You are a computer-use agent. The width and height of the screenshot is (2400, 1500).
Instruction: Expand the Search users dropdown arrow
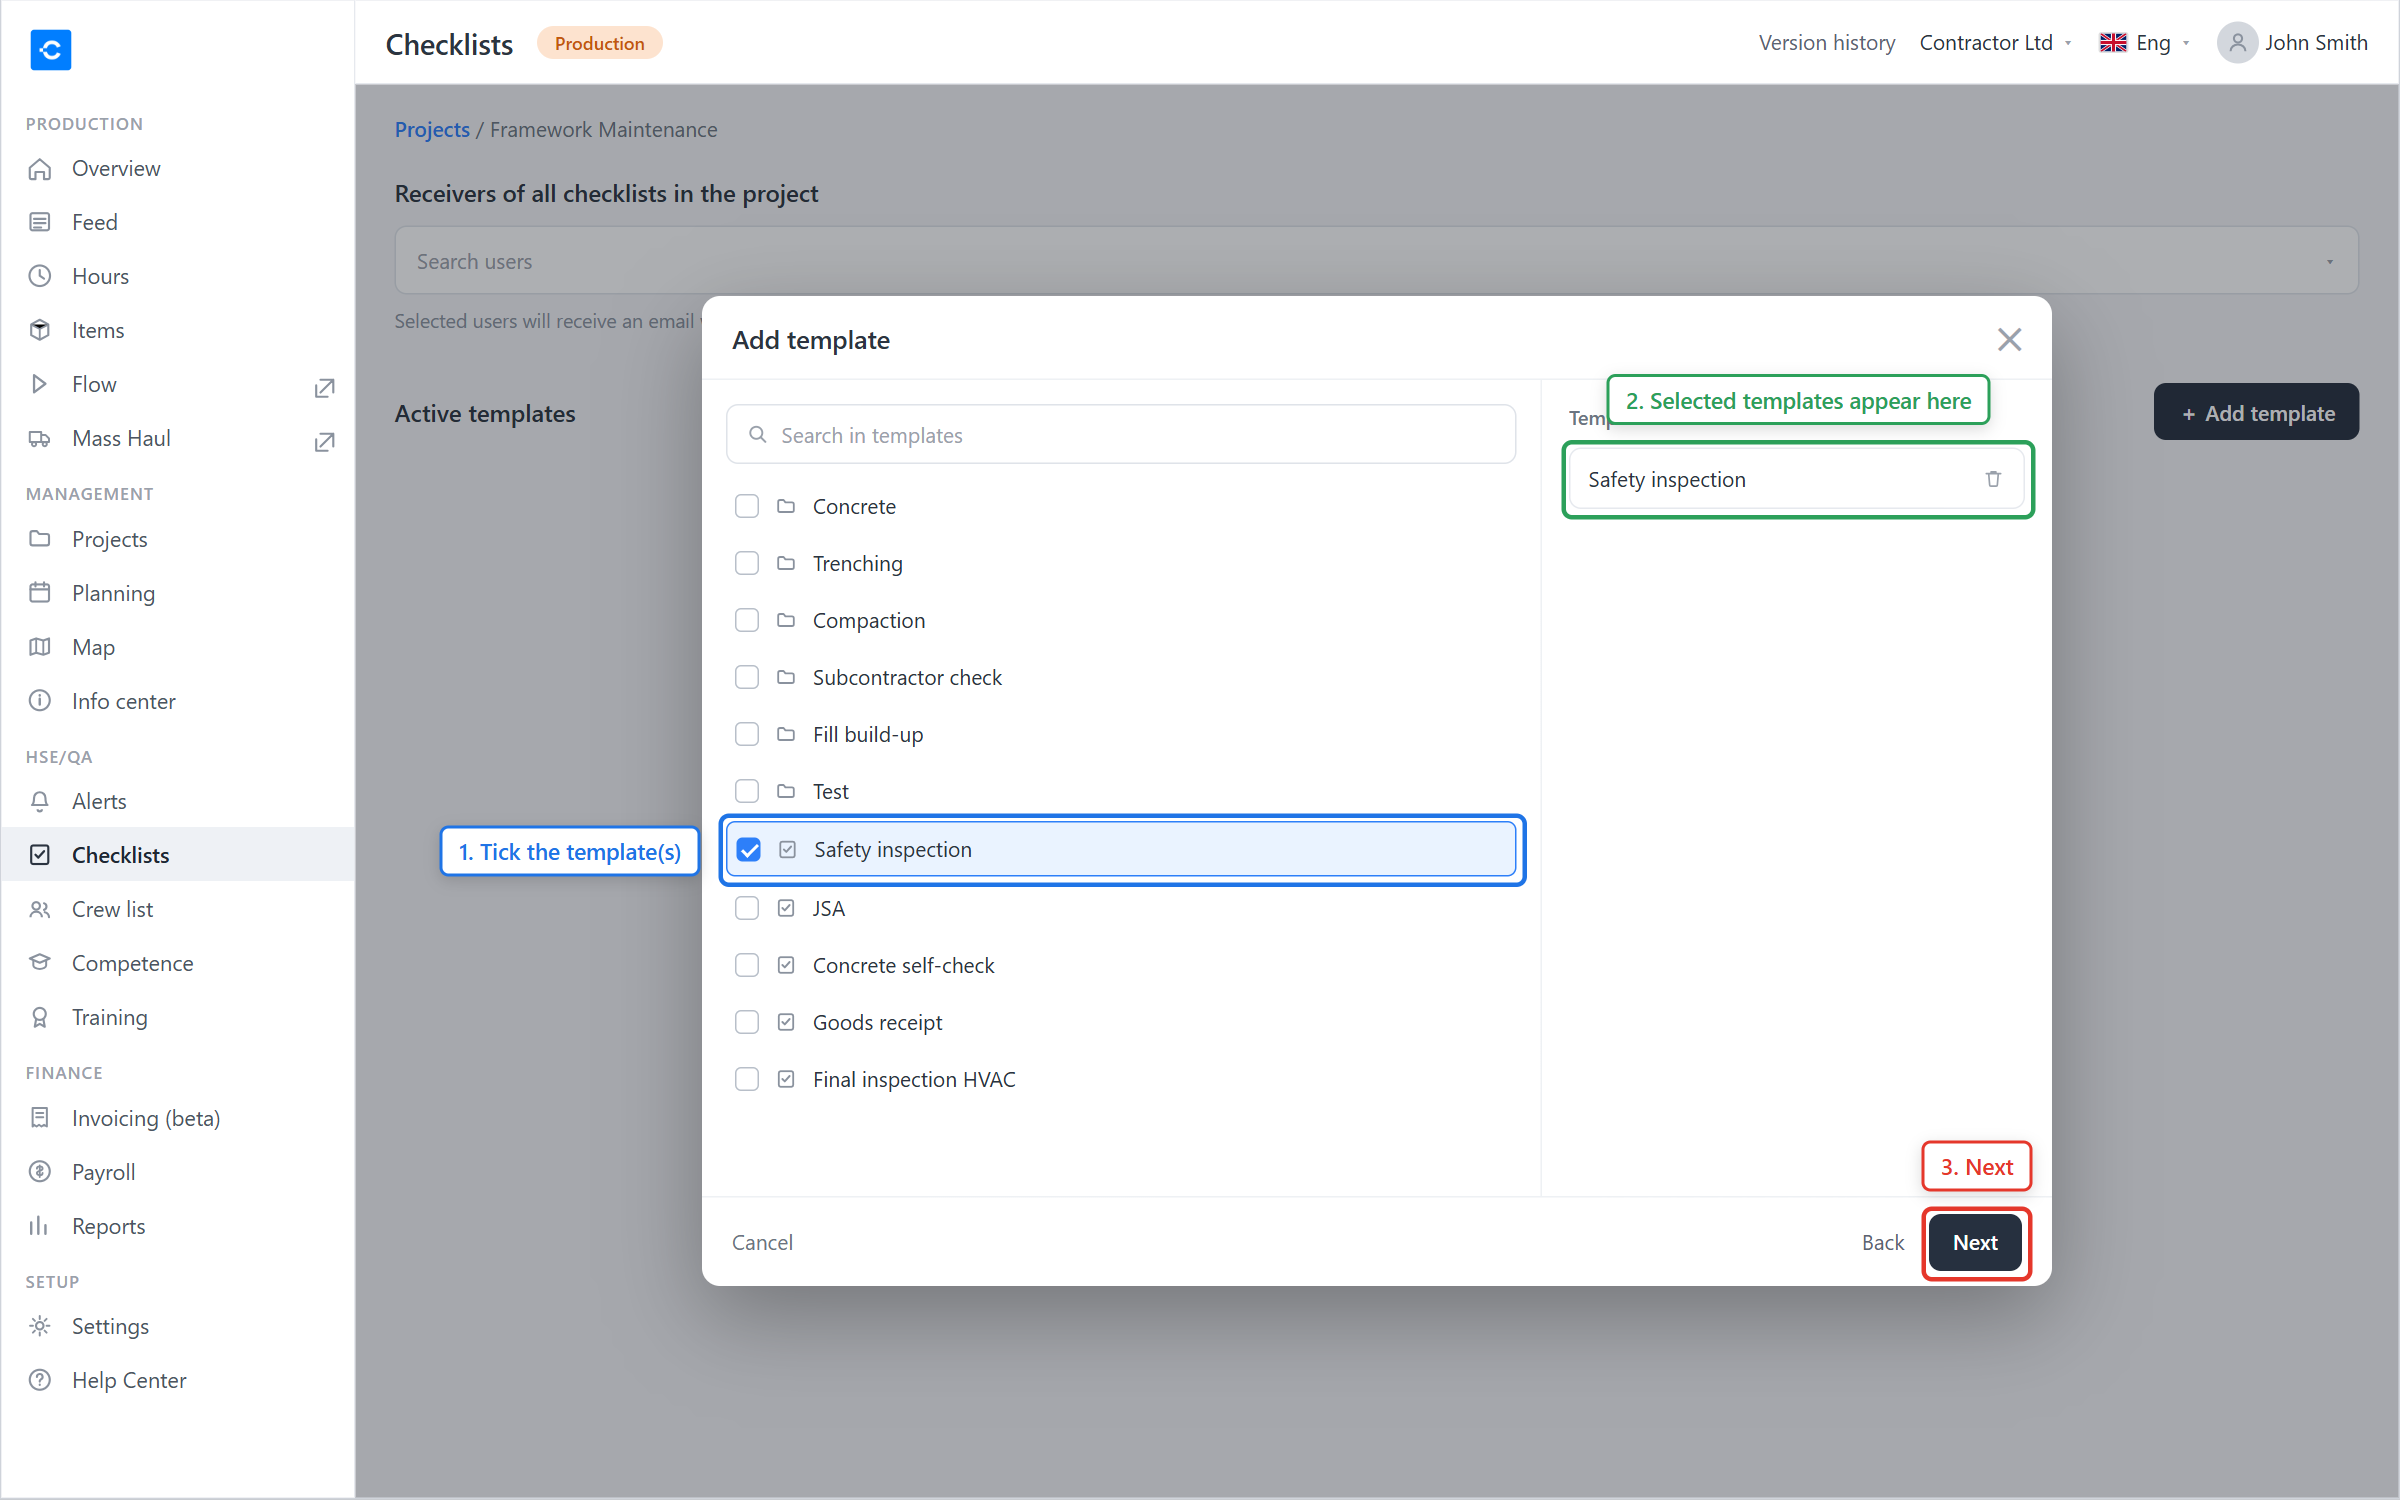(x=2329, y=261)
